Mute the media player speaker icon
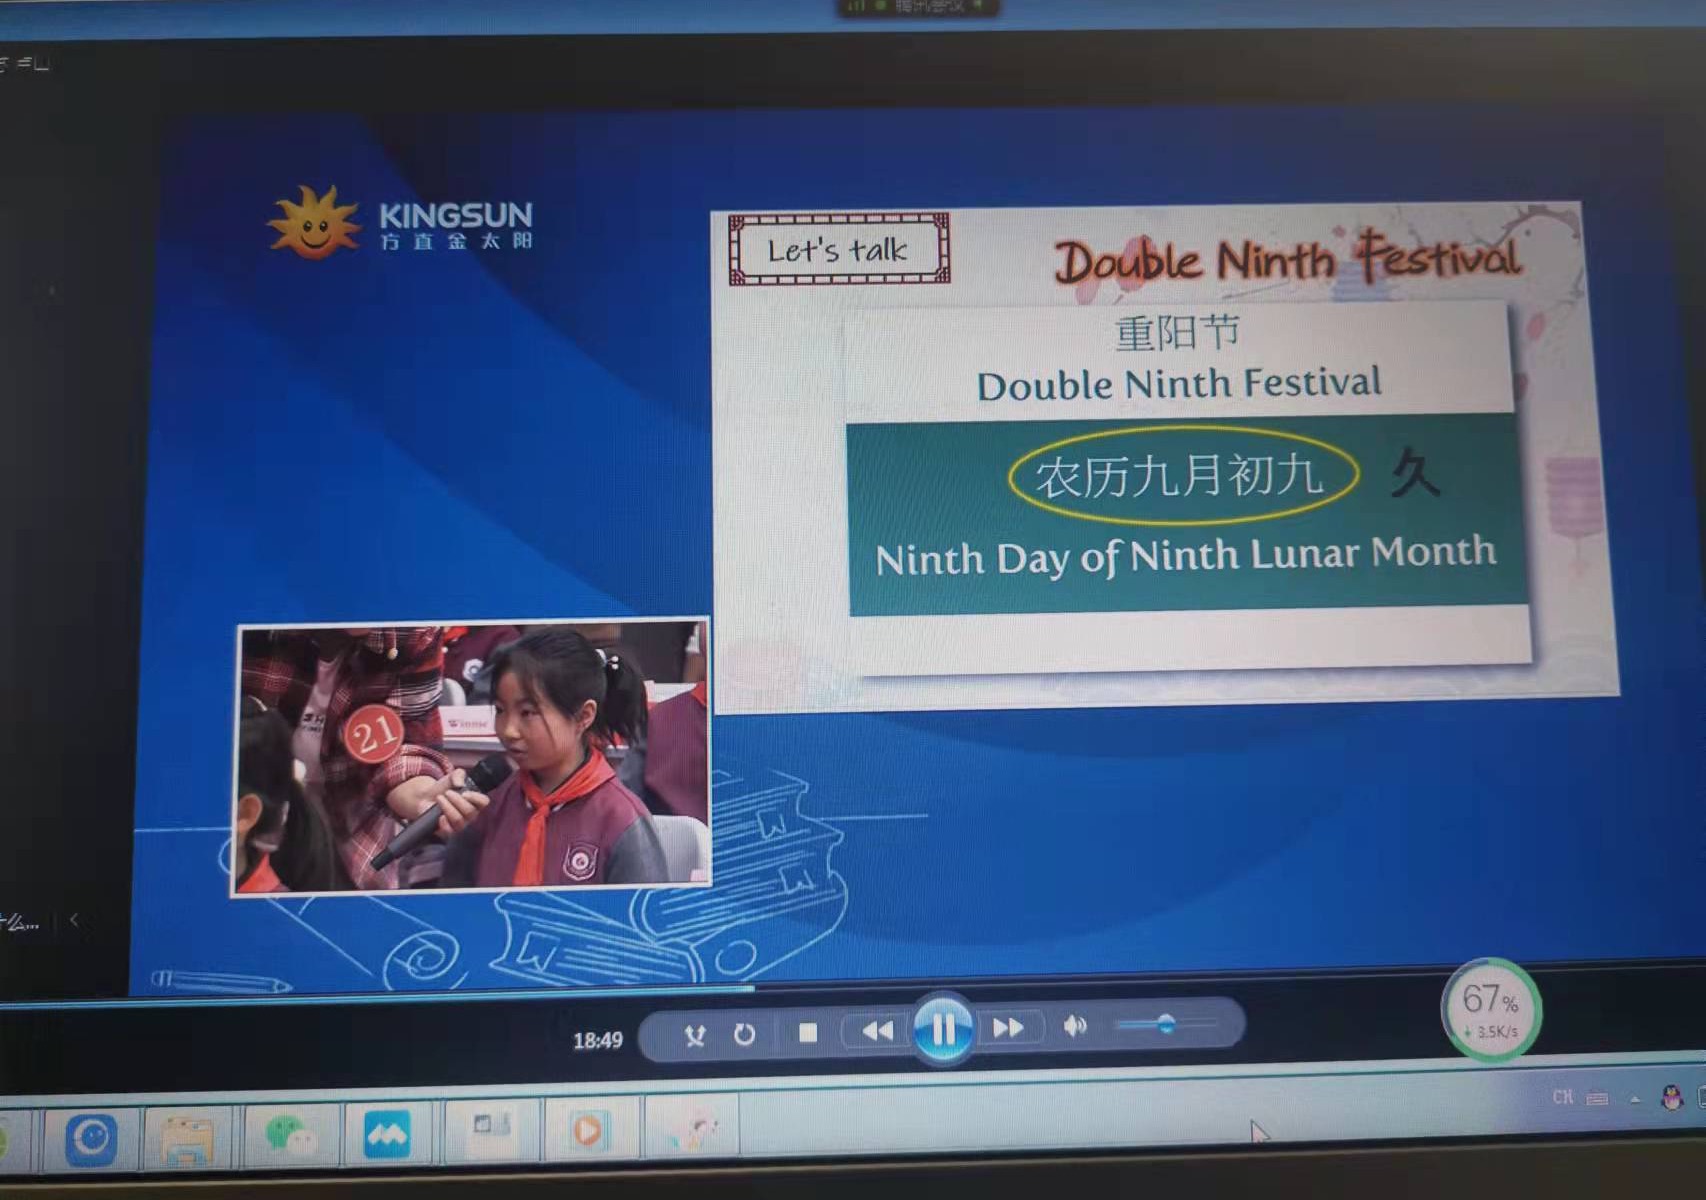The image size is (1706, 1200). [x=1075, y=1026]
